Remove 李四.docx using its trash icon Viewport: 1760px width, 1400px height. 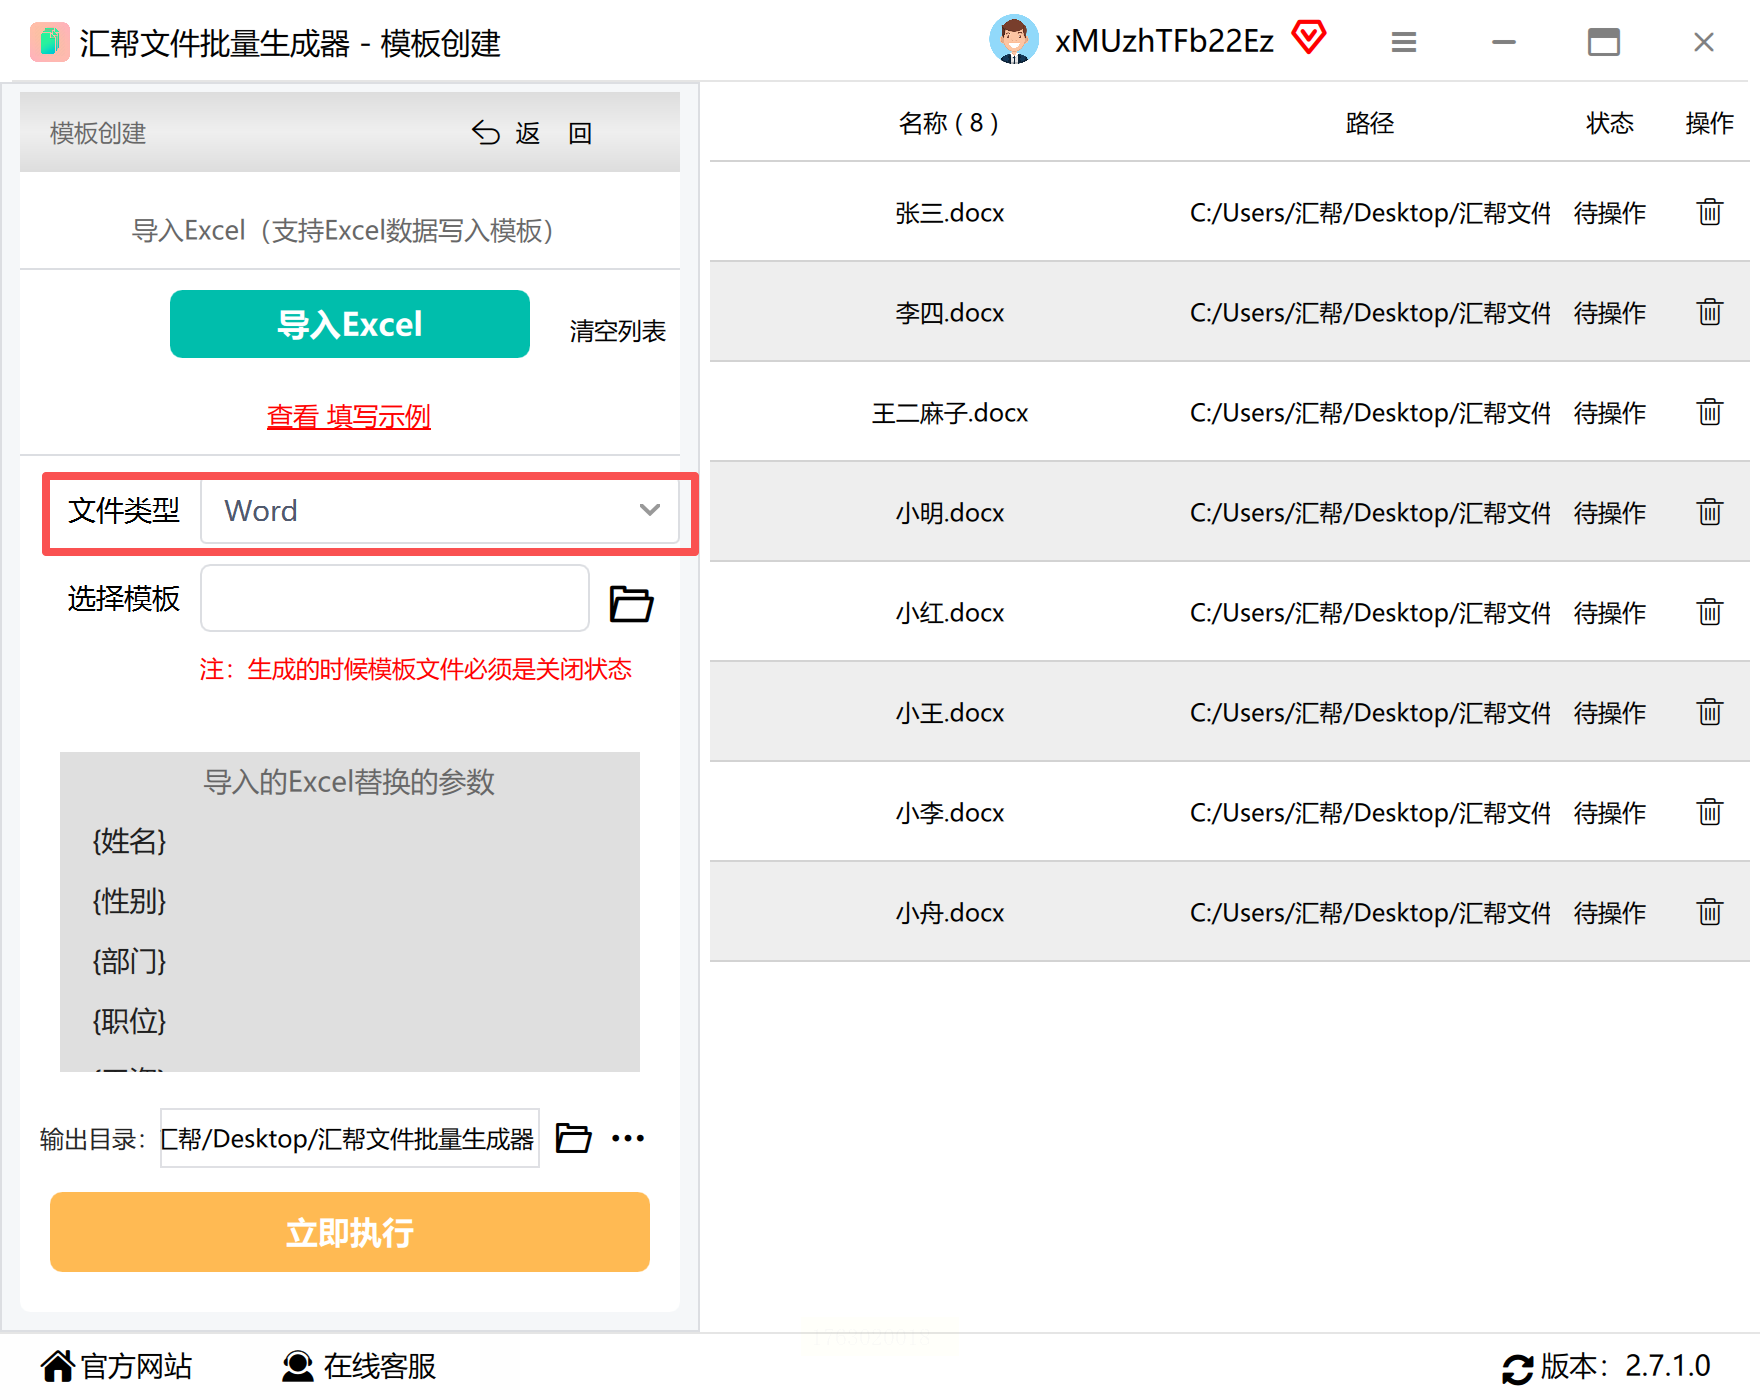click(x=1709, y=312)
